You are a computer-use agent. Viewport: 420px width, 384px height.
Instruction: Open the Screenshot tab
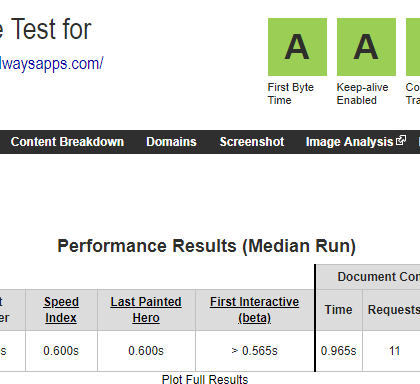pyautogui.click(x=252, y=142)
